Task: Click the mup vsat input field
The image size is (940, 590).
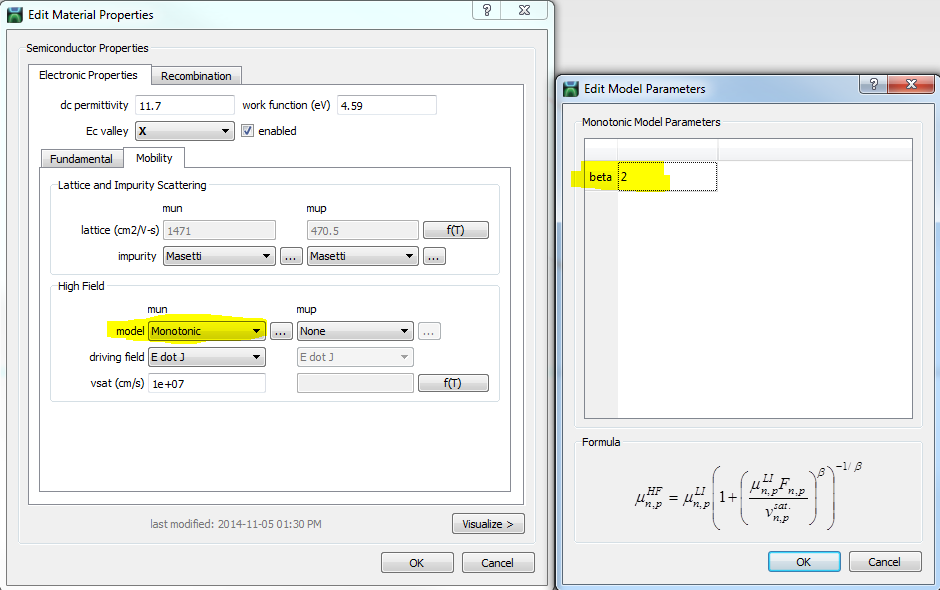Action: point(355,383)
